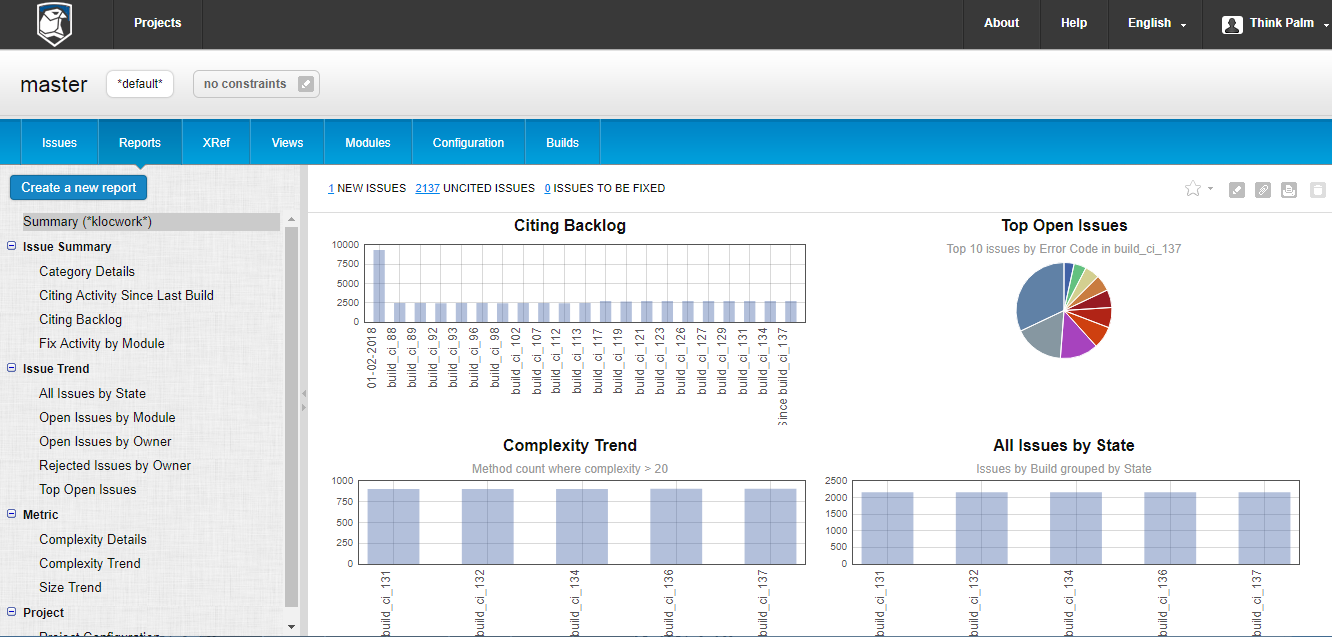Open the 2137 uncited issues link
Screen dimensions: 1332x637
click(427, 188)
